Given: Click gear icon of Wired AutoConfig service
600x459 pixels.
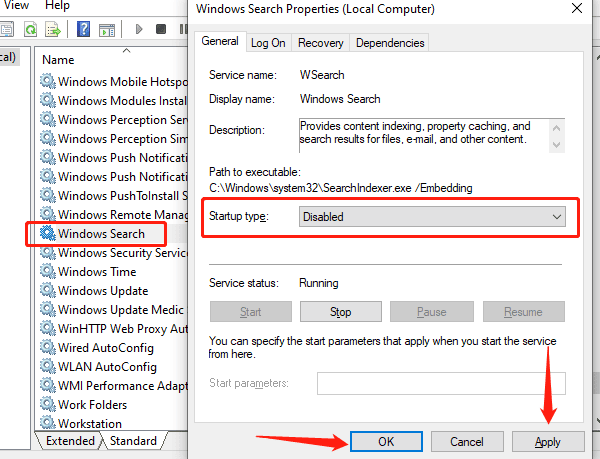Looking at the screenshot, I should (48, 347).
